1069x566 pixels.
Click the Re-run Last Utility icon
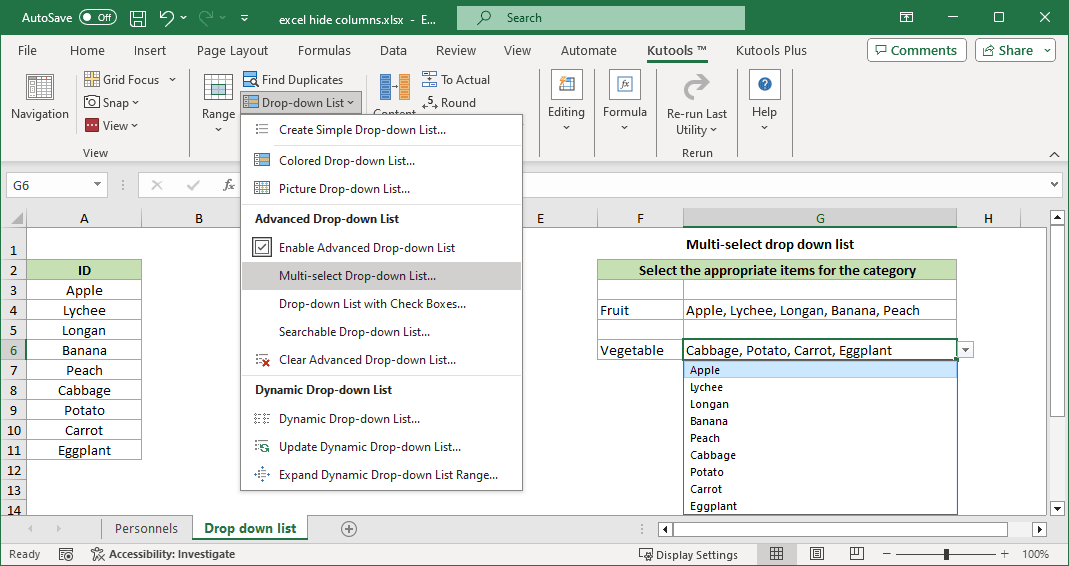click(x=696, y=86)
